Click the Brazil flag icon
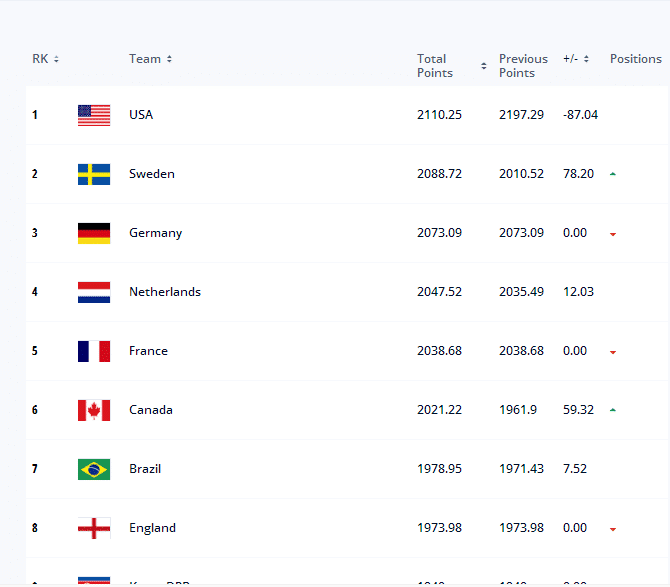Image resolution: width=670 pixels, height=587 pixels. click(x=94, y=469)
